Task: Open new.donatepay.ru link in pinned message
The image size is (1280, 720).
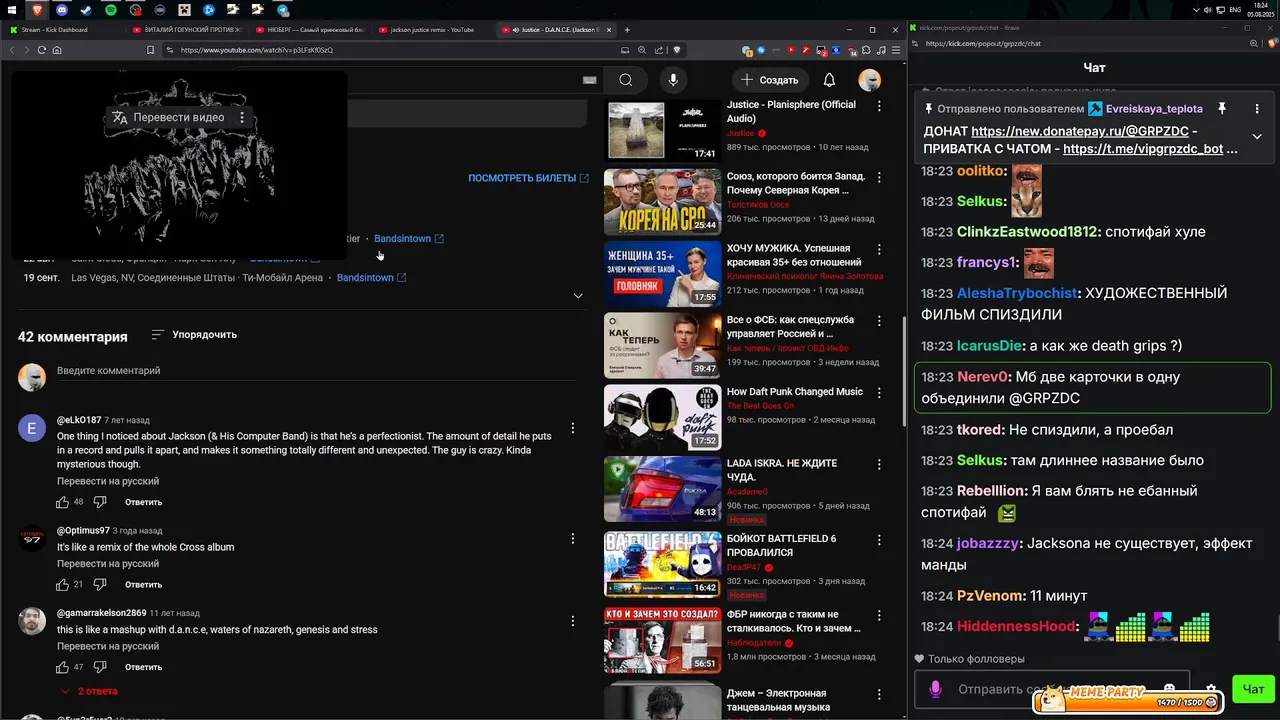Action: click(1080, 131)
